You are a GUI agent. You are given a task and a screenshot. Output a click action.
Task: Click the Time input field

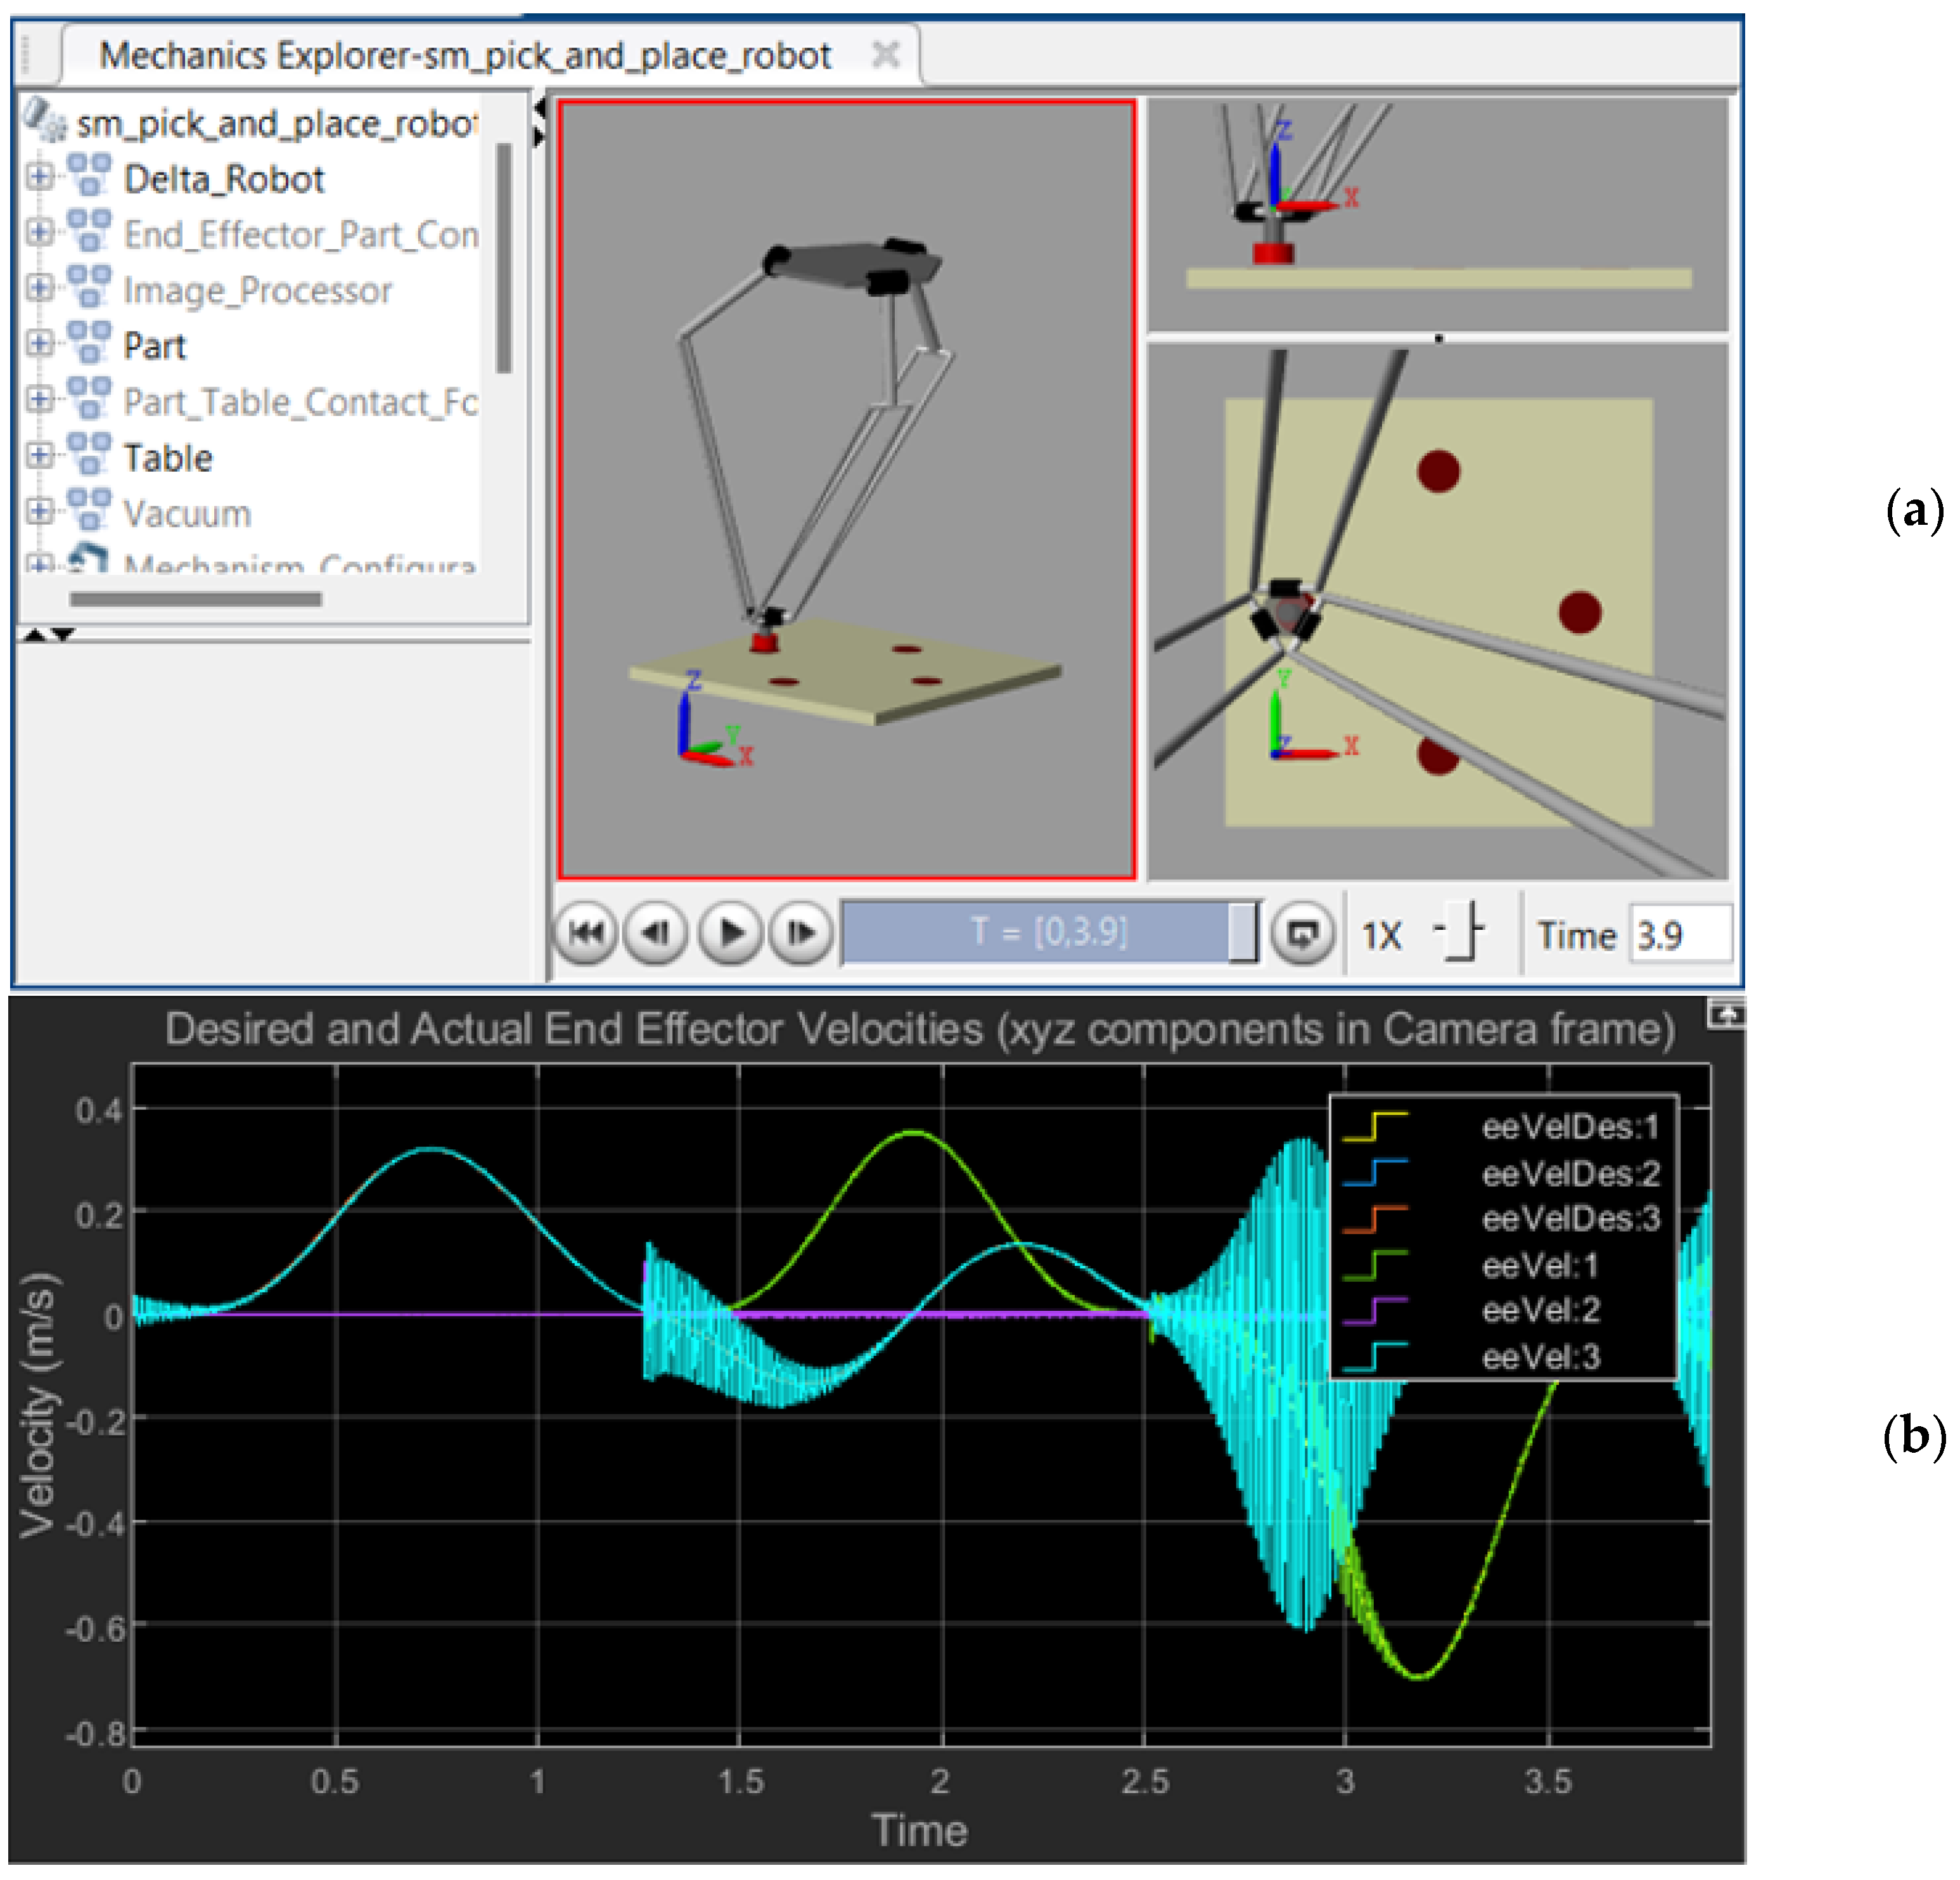(x=1680, y=934)
